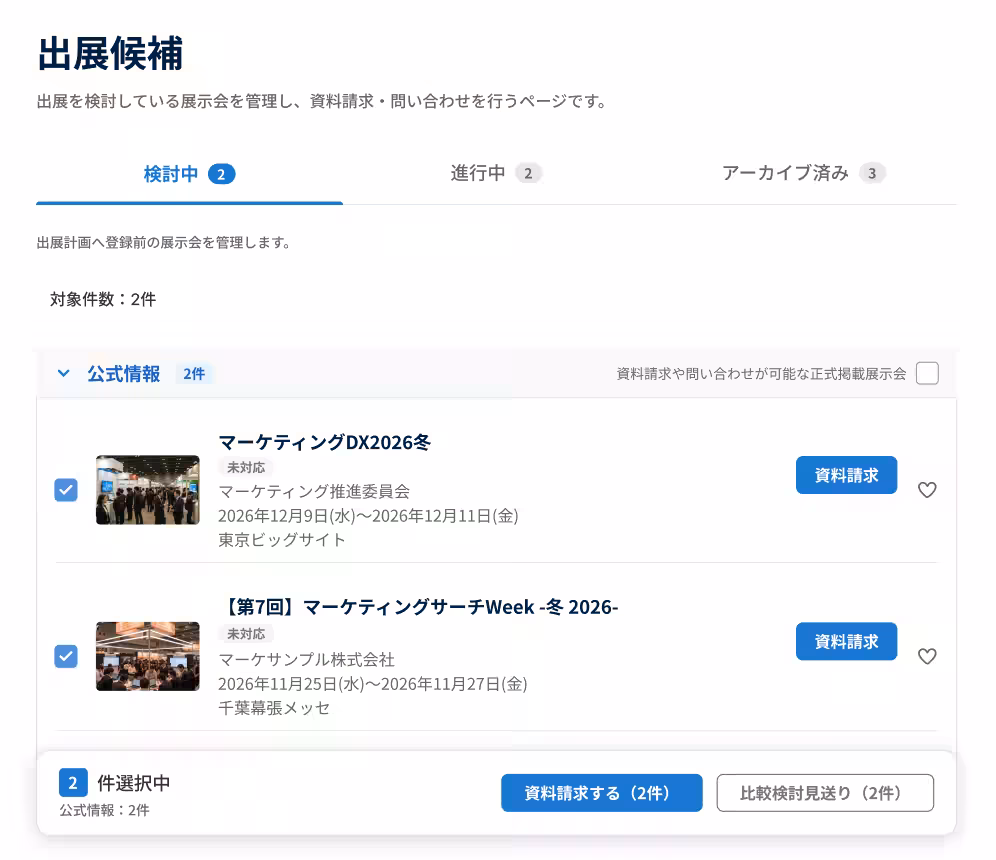Click date 2026年11月25日(水)～2026年11月27日(金)
Viewport: 996px width, 860px height.
[373, 684]
